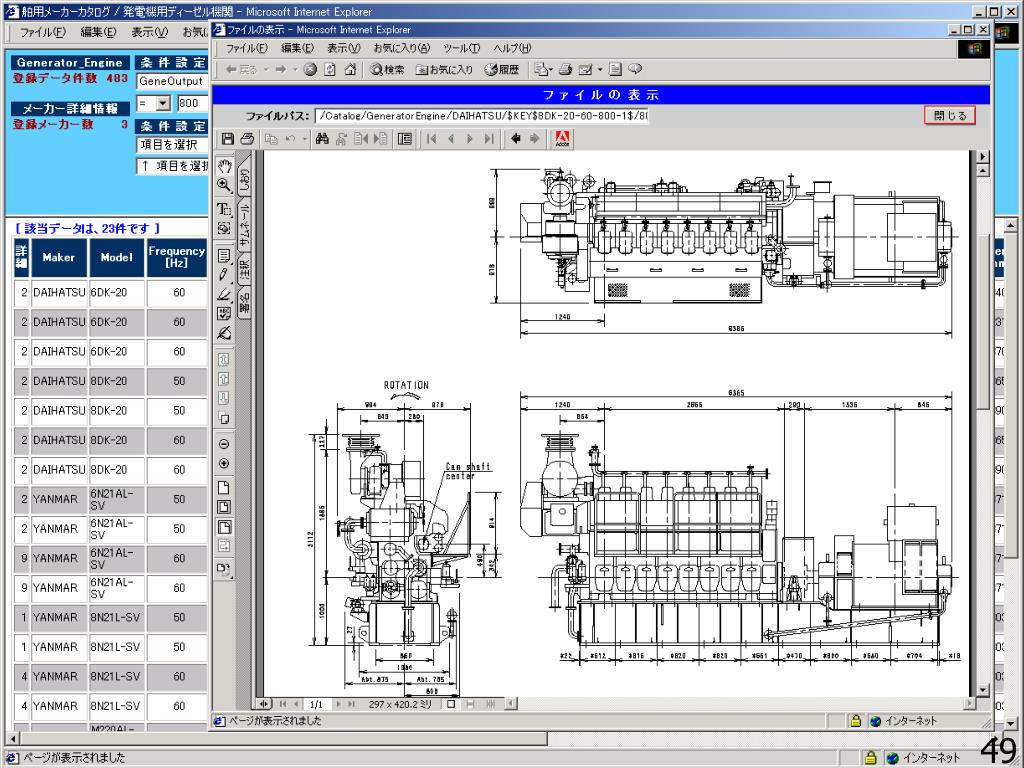Open 表示(V) menu in file viewer window

344,48
